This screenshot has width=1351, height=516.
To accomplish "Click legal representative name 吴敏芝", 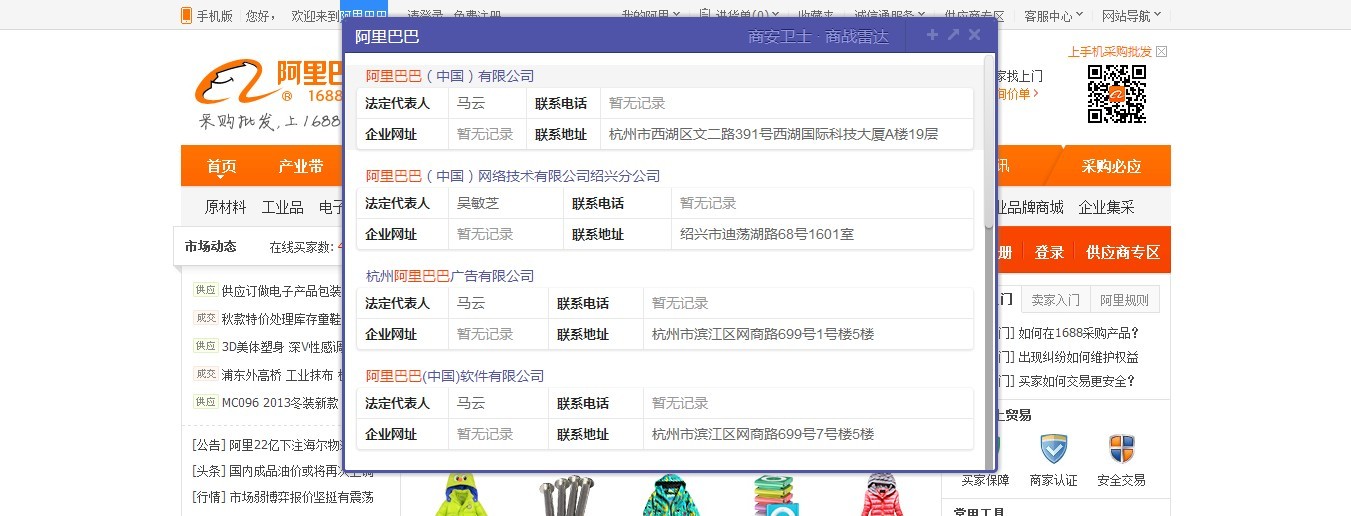I will [478, 203].
